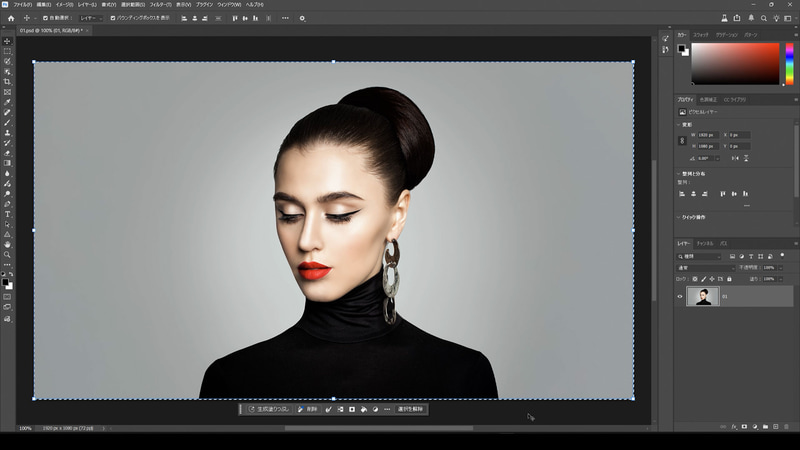Select the Gradient tool
The width and height of the screenshot is (800, 450).
7,163
